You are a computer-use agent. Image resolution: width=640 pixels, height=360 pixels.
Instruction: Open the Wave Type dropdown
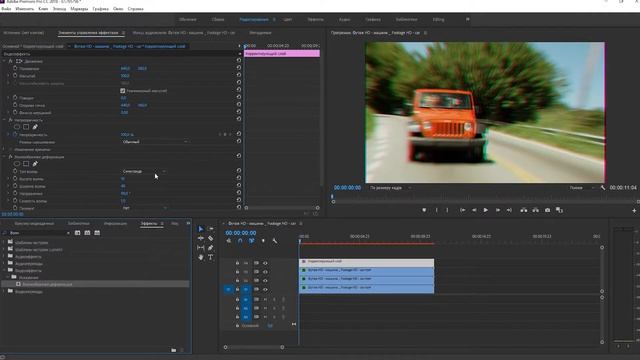tap(144, 171)
